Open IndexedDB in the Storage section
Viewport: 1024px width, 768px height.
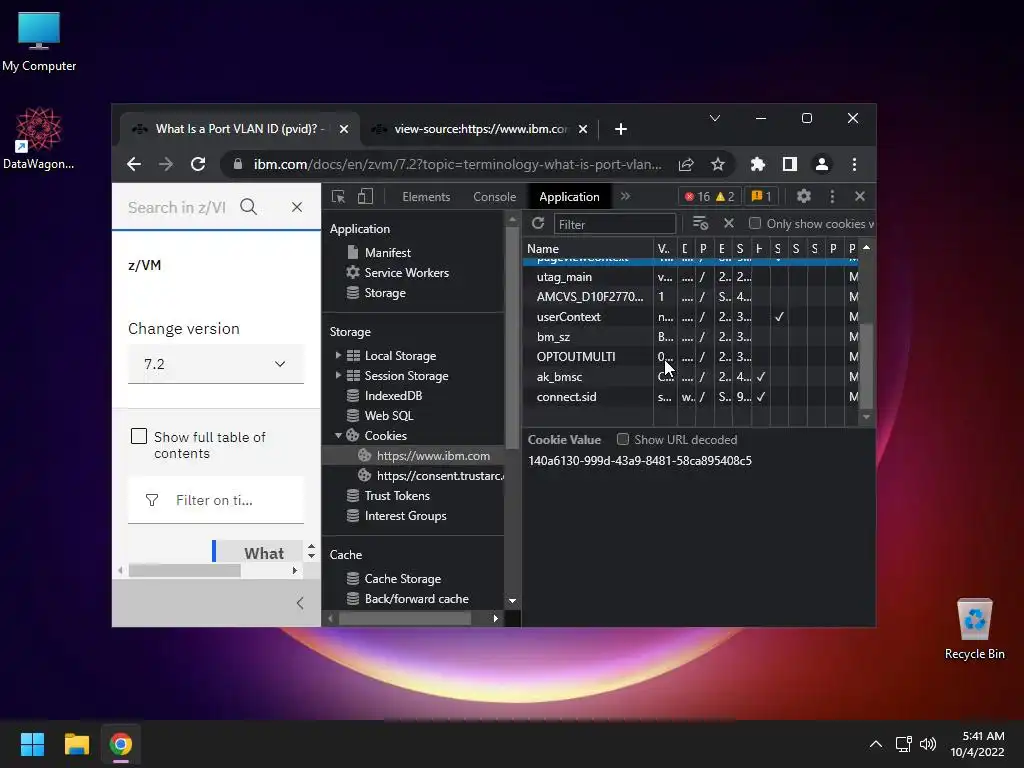click(x=393, y=395)
